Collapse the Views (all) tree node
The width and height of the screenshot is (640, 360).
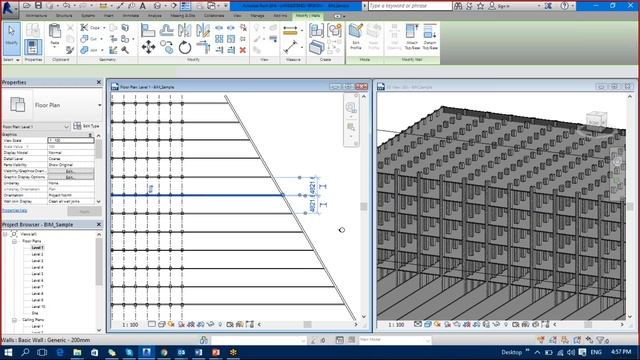5,234
